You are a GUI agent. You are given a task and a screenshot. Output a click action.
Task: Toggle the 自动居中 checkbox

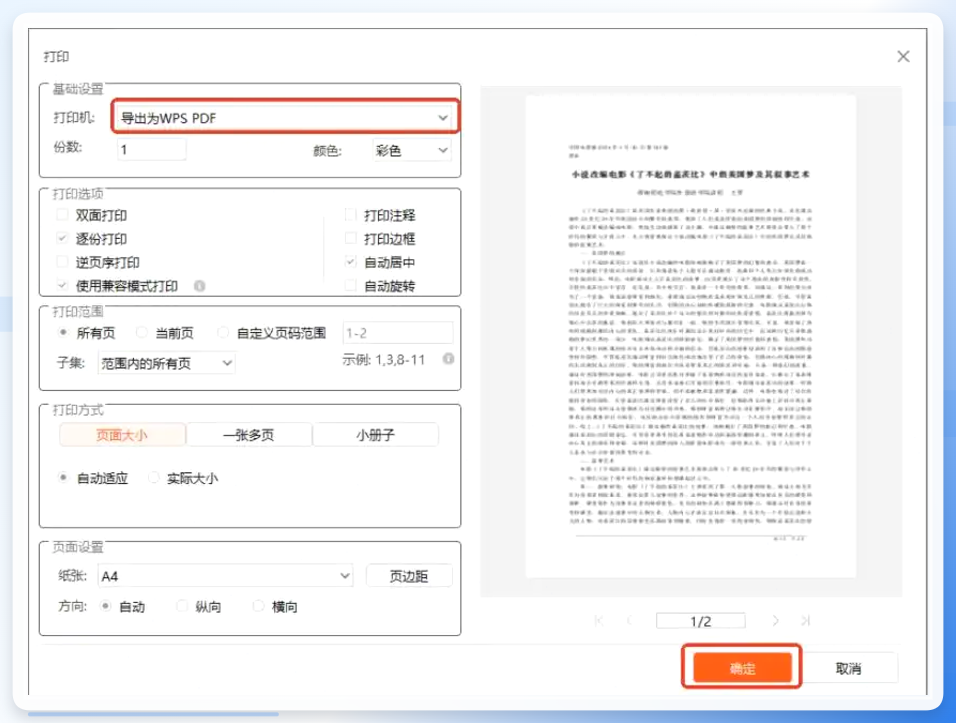point(351,262)
